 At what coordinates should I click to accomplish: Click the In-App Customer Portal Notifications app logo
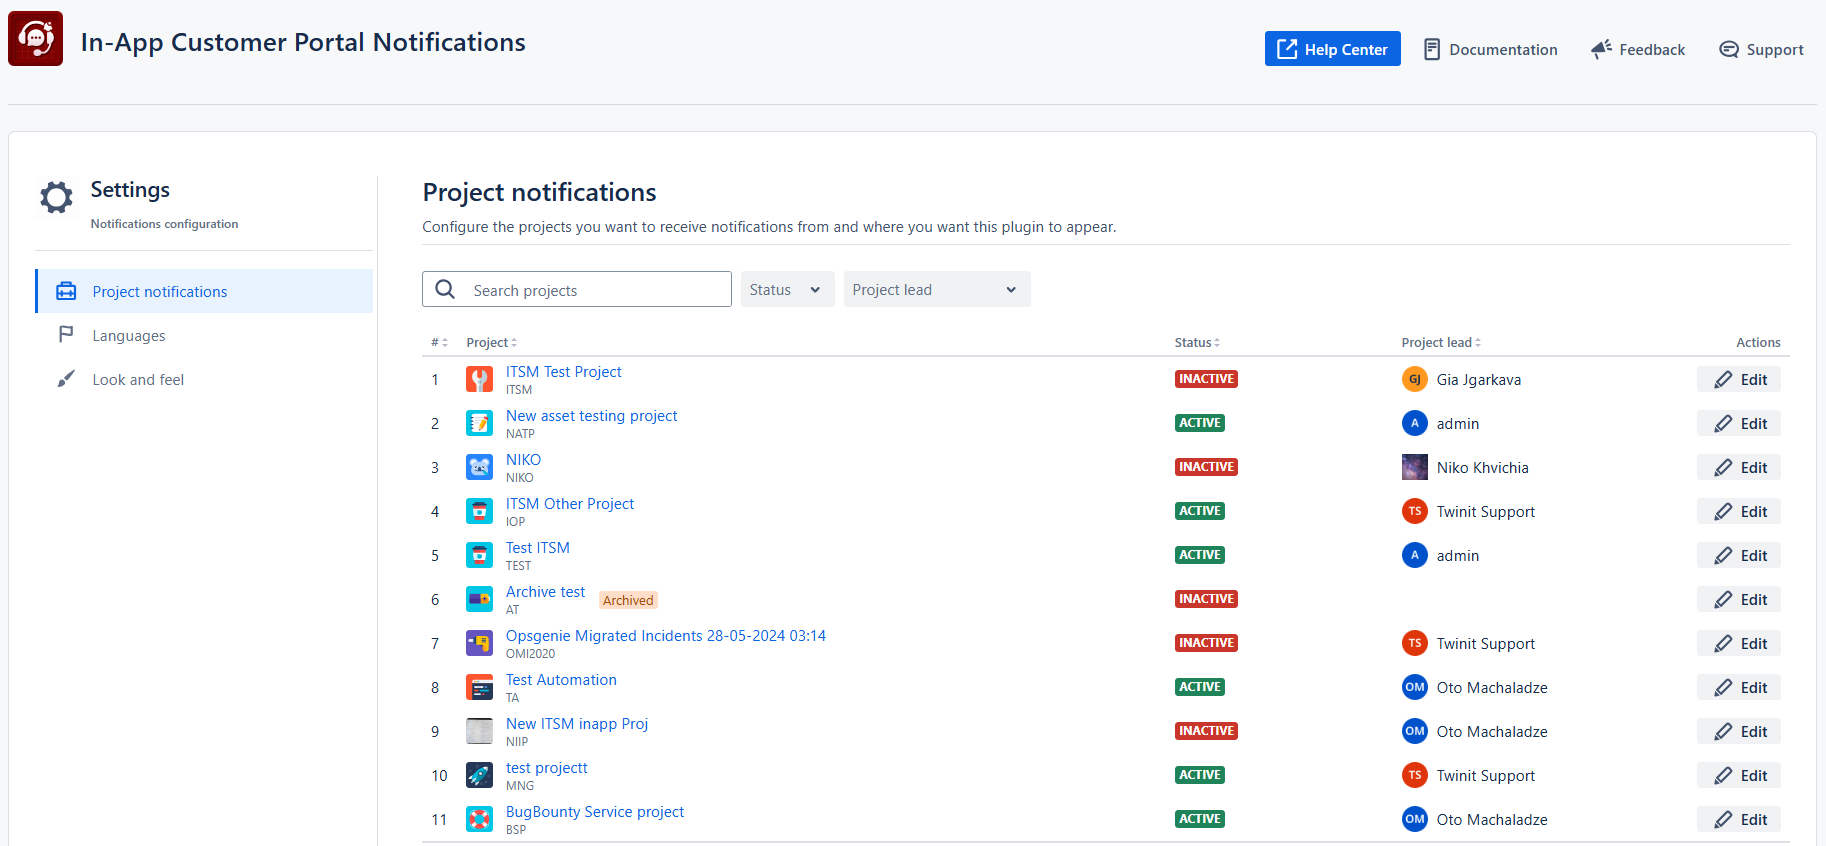point(35,39)
